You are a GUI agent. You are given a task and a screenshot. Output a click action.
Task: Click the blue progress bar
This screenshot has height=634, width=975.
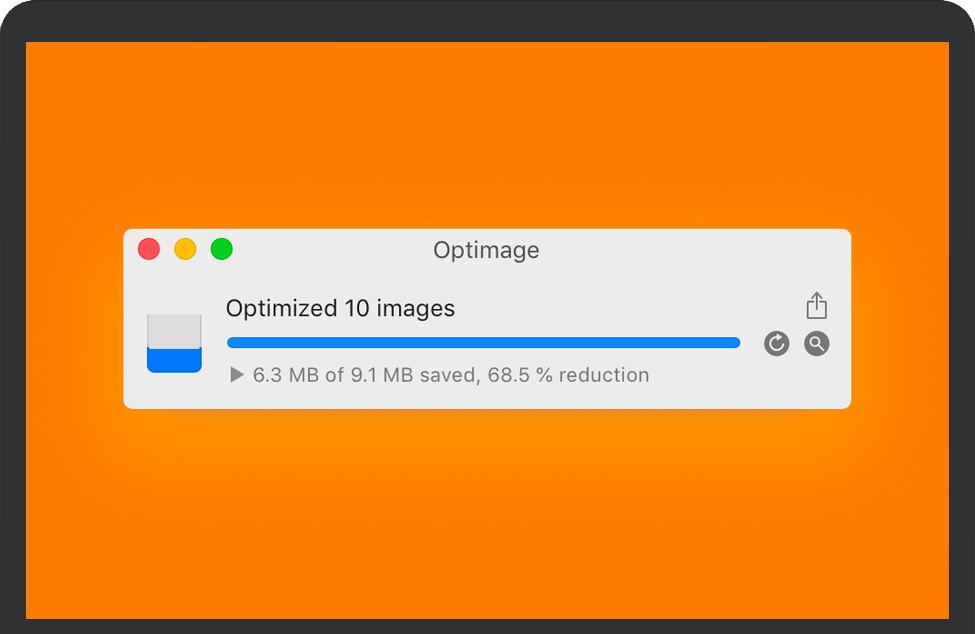click(483, 342)
